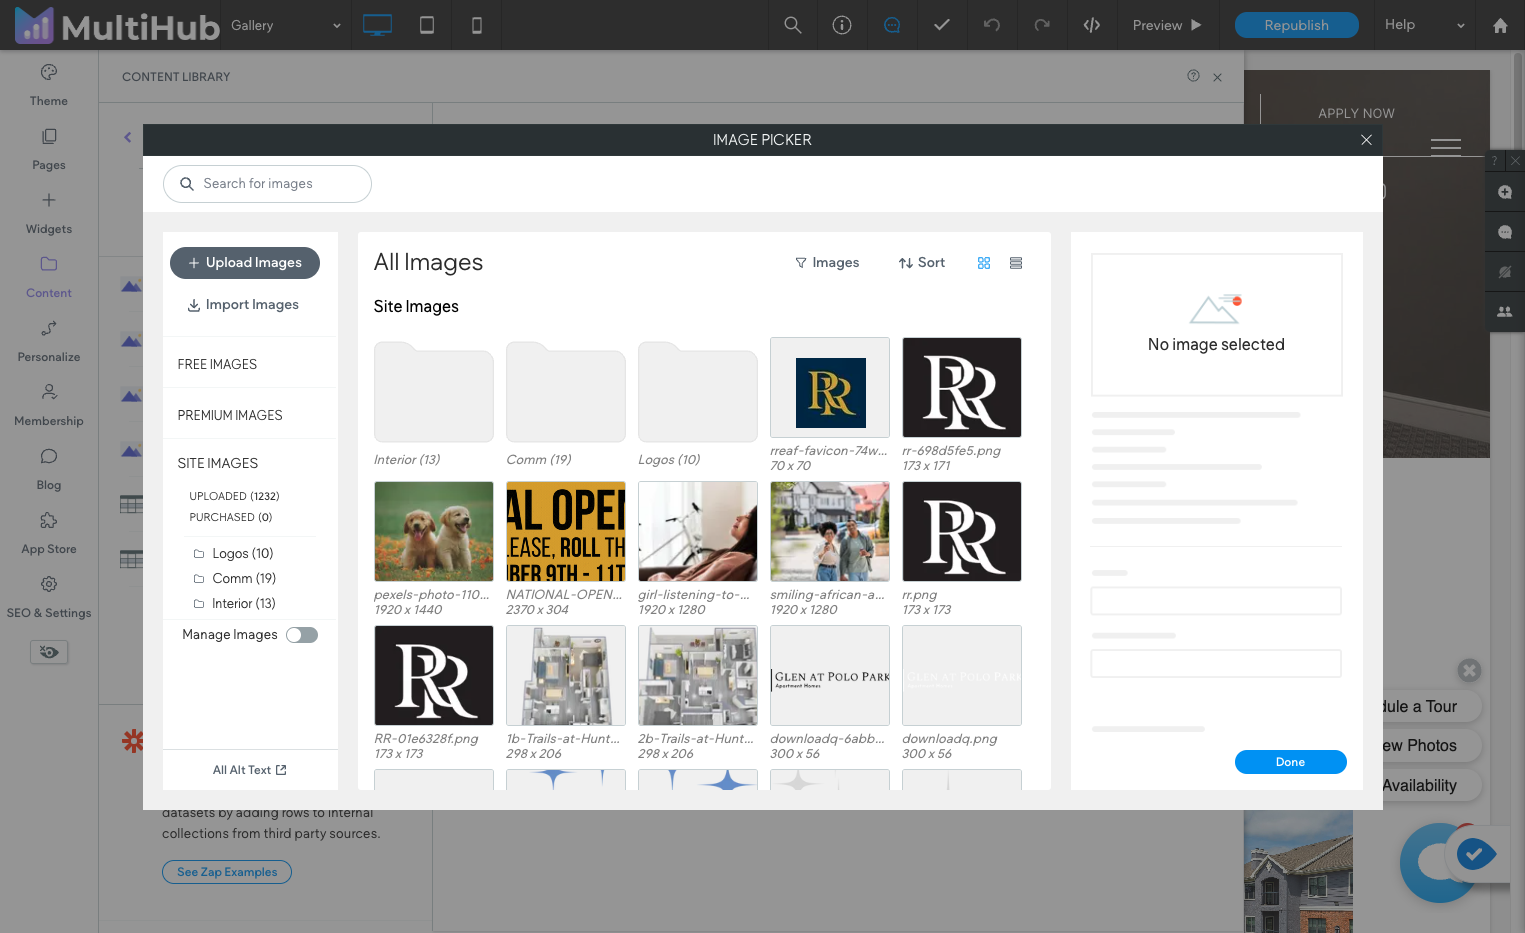Click the redo arrow icon

(x=1042, y=25)
